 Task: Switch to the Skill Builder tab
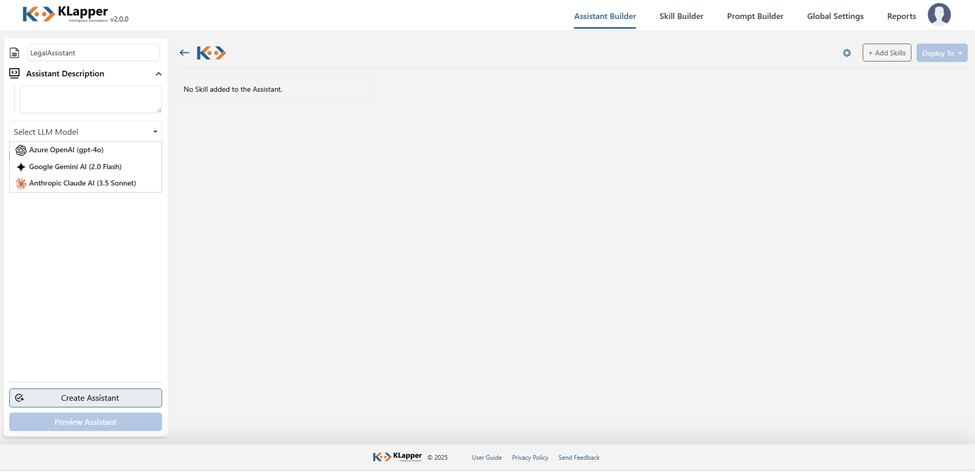coord(682,16)
